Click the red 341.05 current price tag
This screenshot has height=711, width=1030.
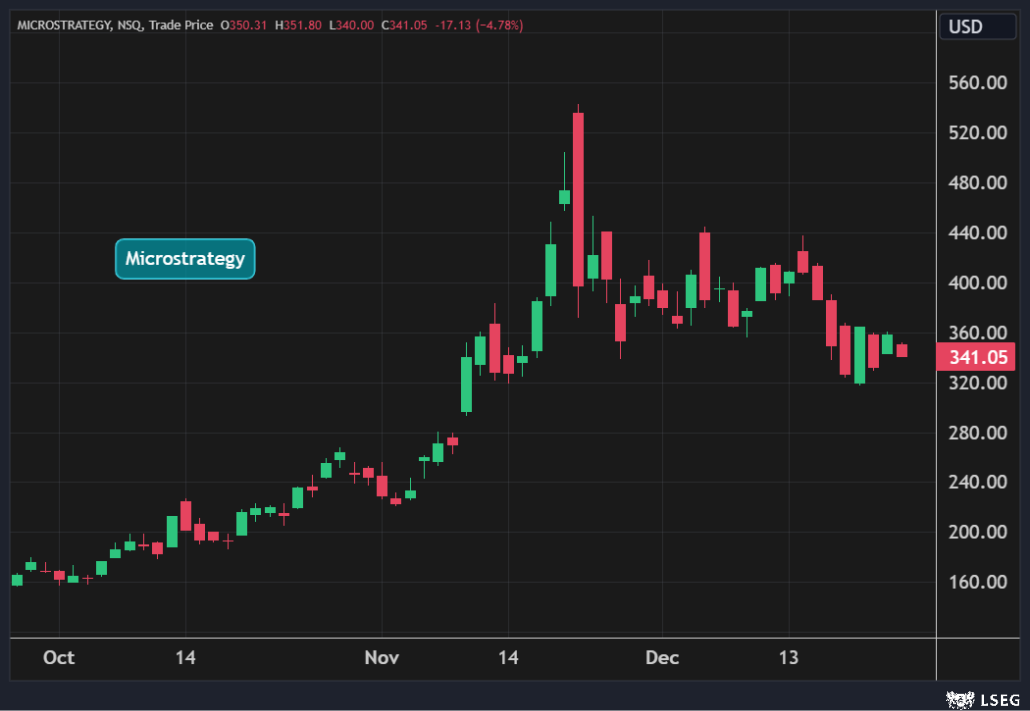click(974, 357)
